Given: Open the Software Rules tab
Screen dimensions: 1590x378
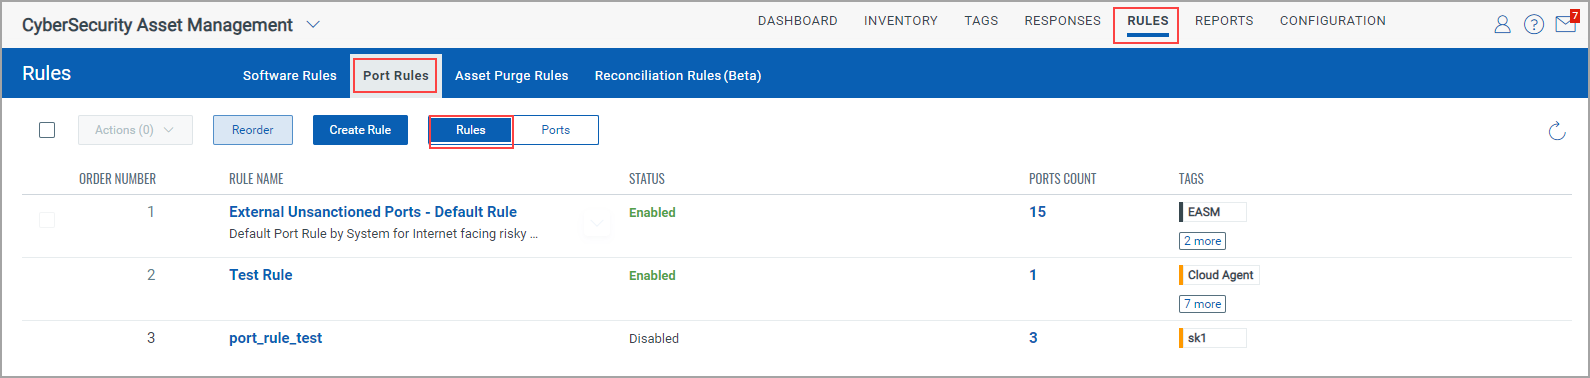Looking at the screenshot, I should click(290, 76).
